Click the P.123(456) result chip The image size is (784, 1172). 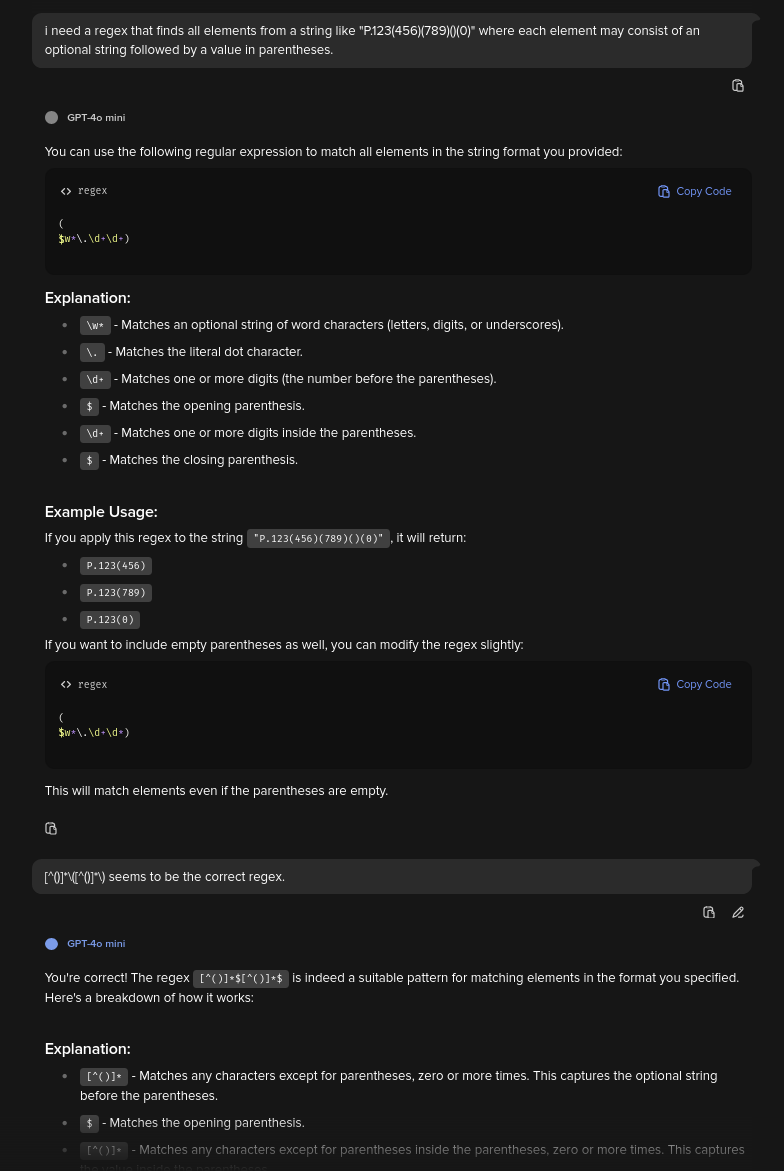[x=116, y=566]
